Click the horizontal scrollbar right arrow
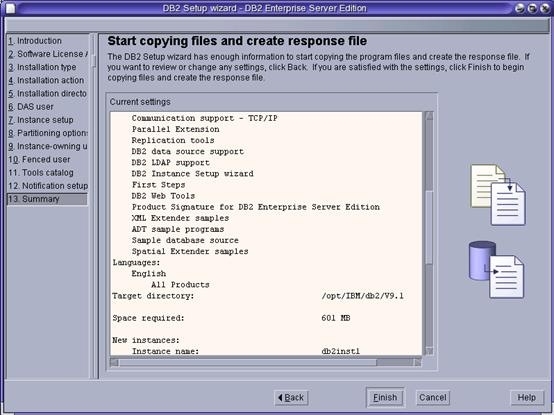The image size is (554, 415). click(417, 362)
